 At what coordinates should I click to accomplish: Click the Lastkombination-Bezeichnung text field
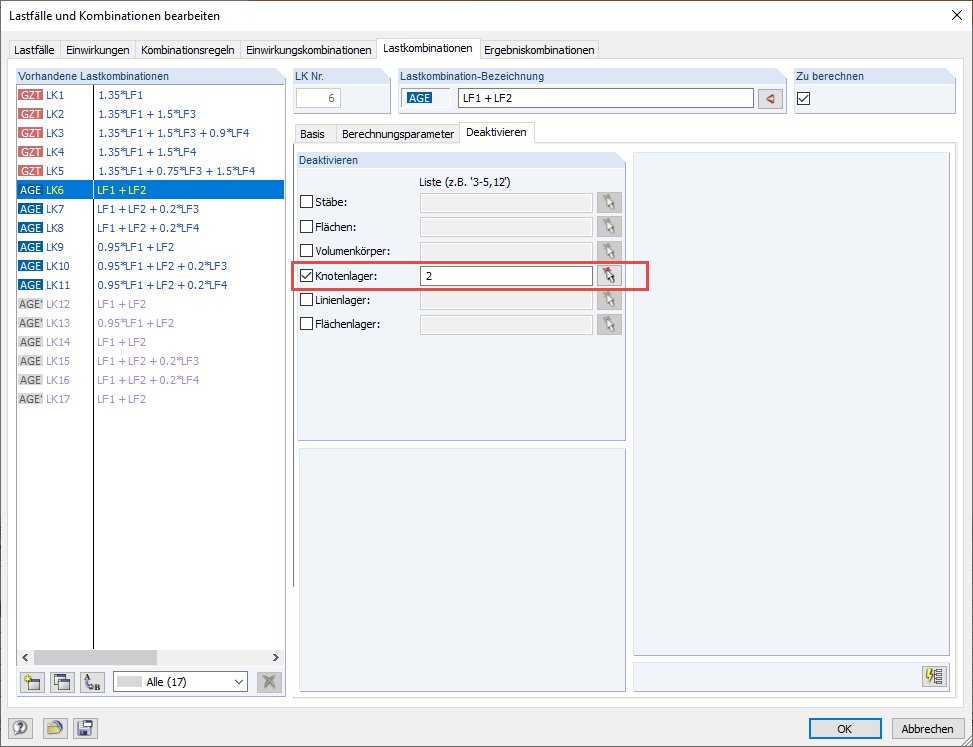tap(606, 98)
